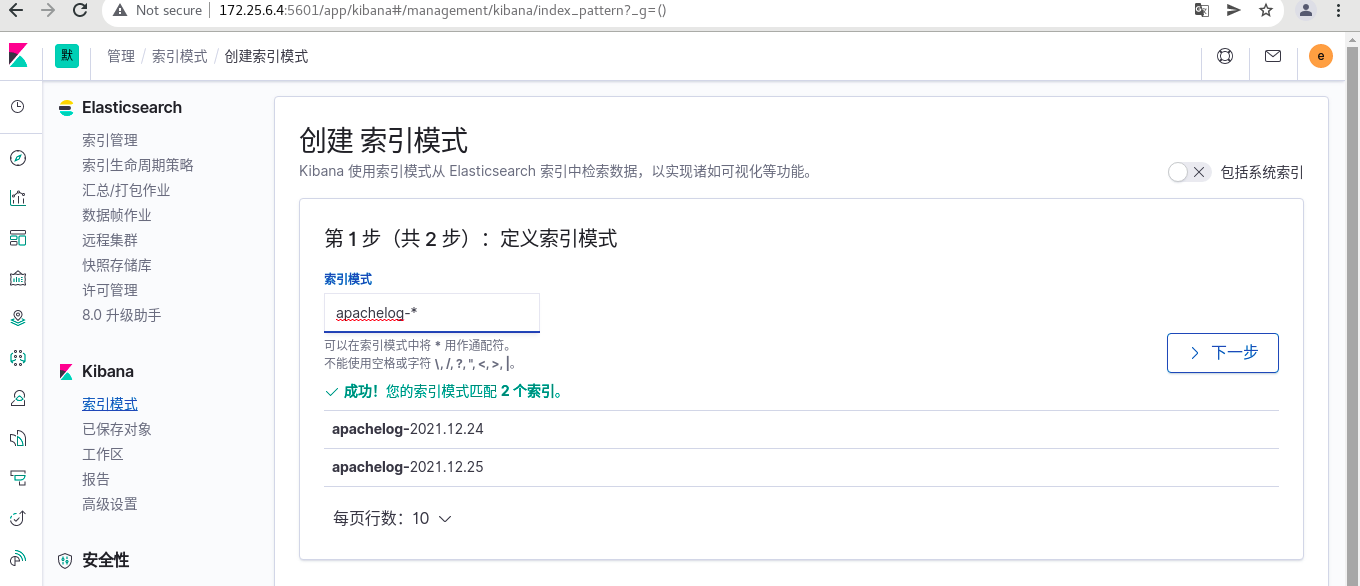Open the Uptime icon in sidebar
The height and width of the screenshot is (586, 1360).
pyautogui.click(x=18, y=518)
